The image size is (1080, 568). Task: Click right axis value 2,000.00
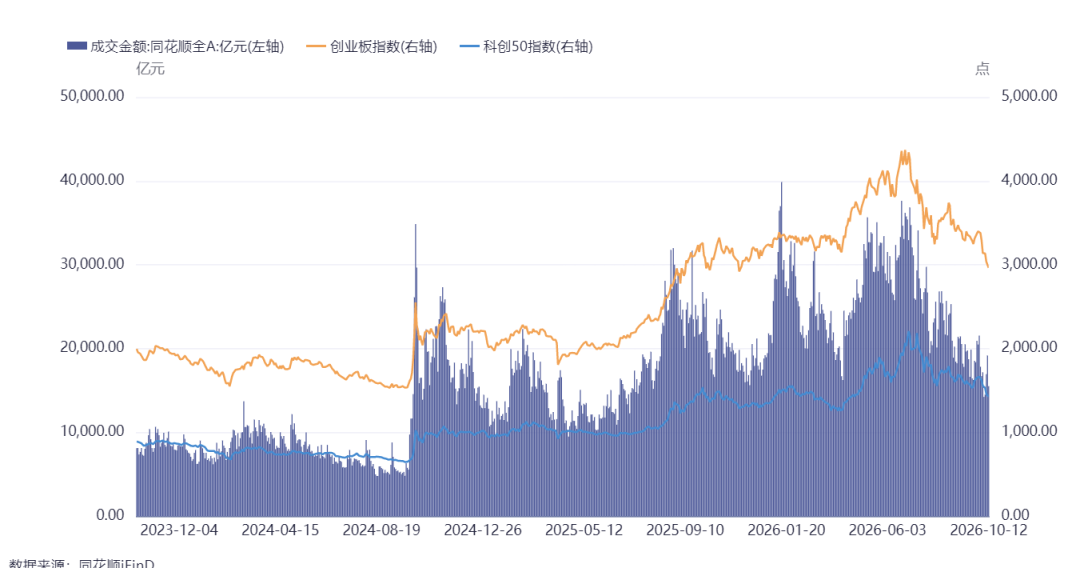click(x=1029, y=347)
